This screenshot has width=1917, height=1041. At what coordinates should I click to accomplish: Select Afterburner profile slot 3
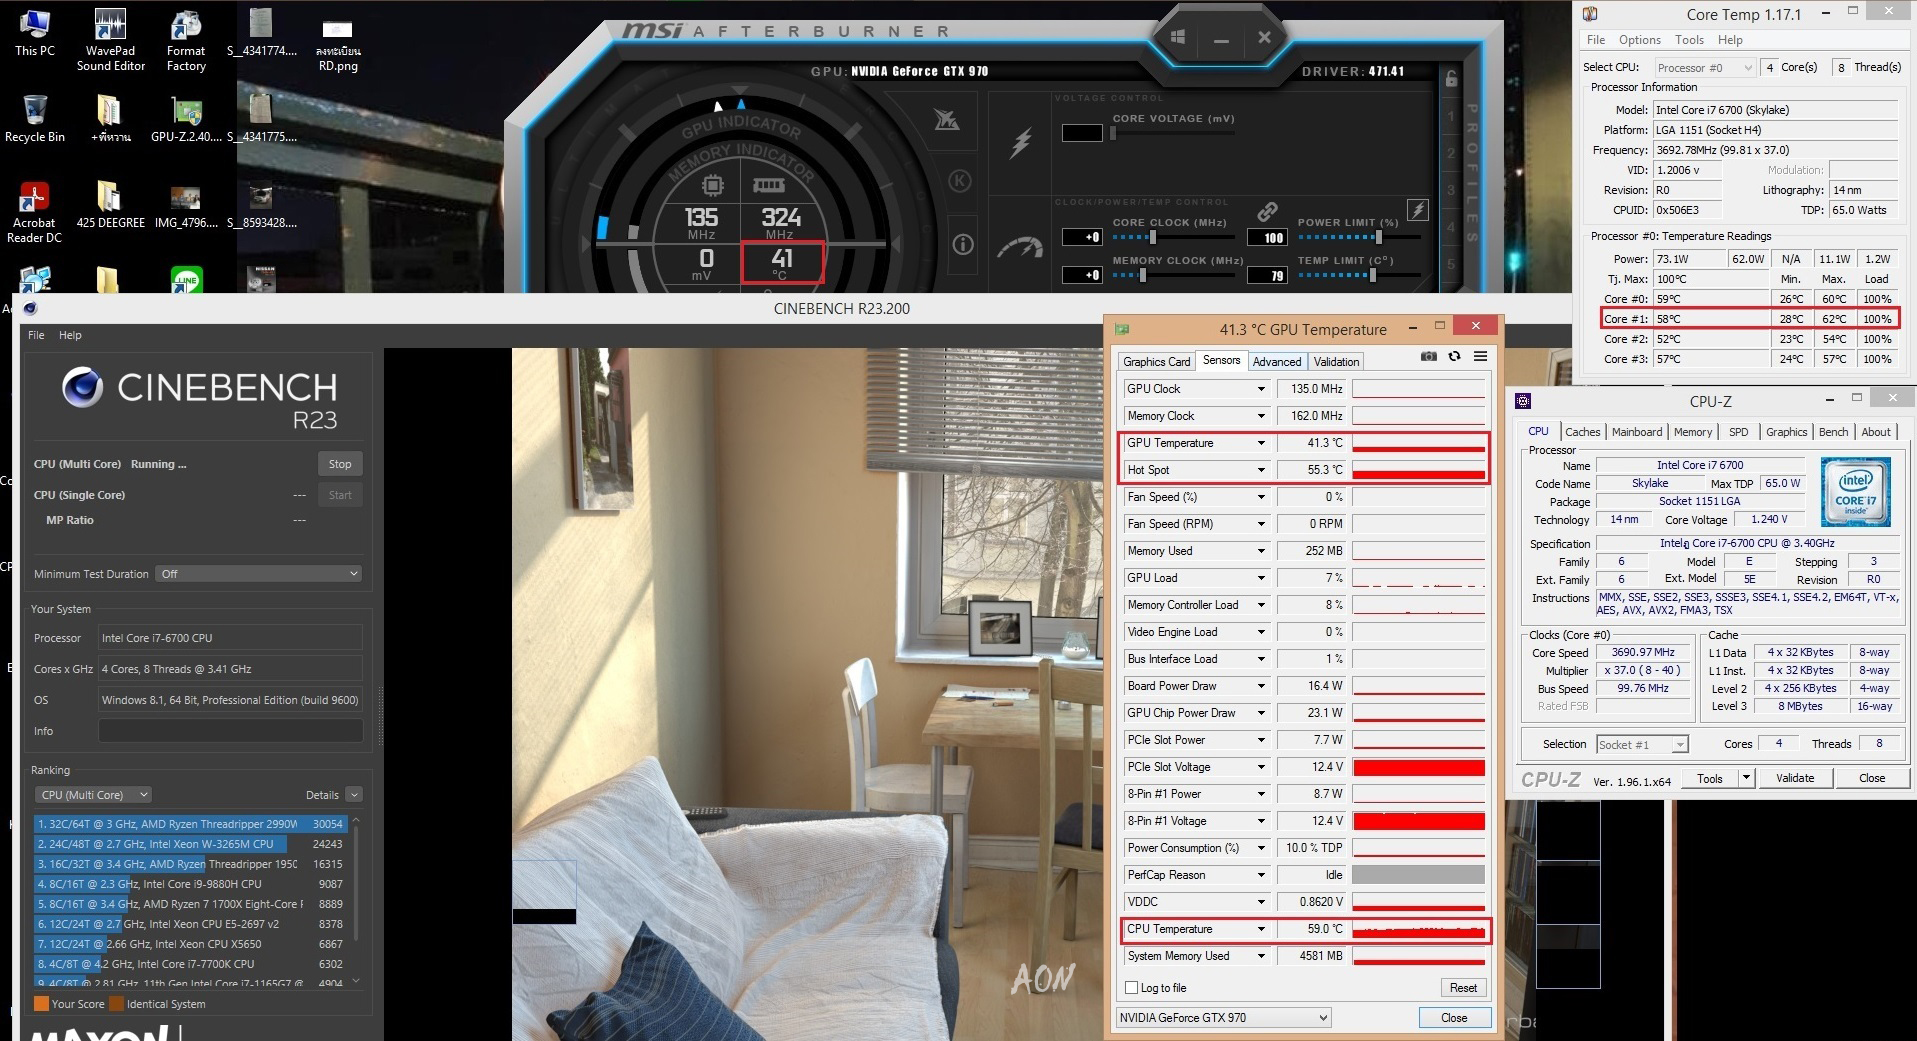coord(1451,190)
